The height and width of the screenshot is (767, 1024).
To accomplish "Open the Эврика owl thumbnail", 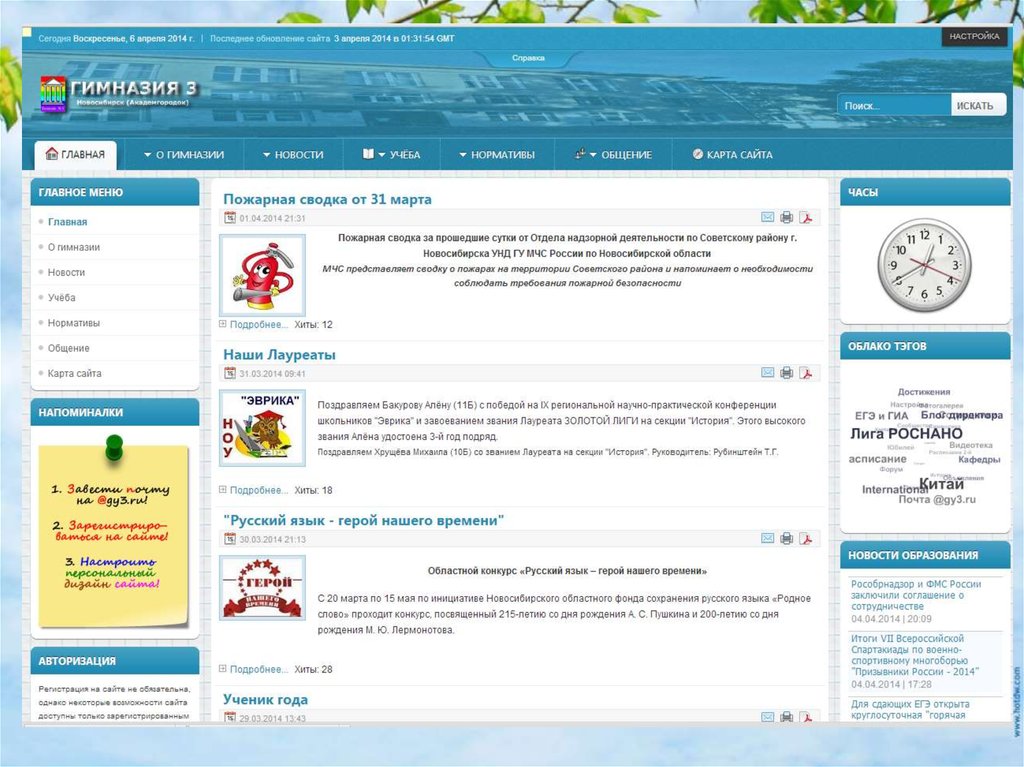I will [263, 428].
